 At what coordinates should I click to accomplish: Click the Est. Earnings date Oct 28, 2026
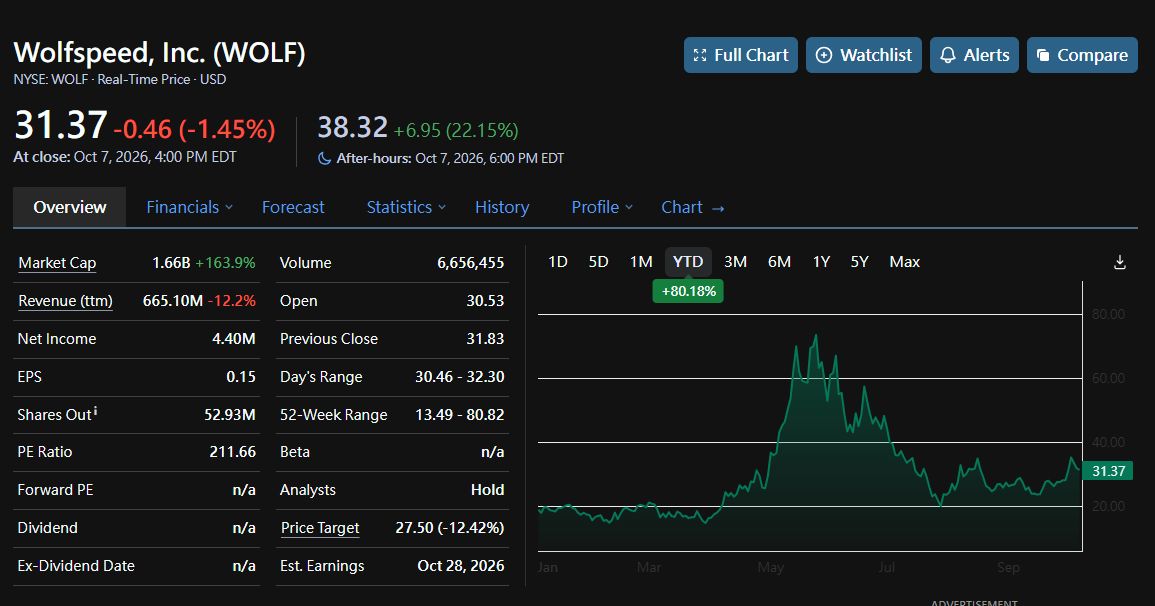461,566
